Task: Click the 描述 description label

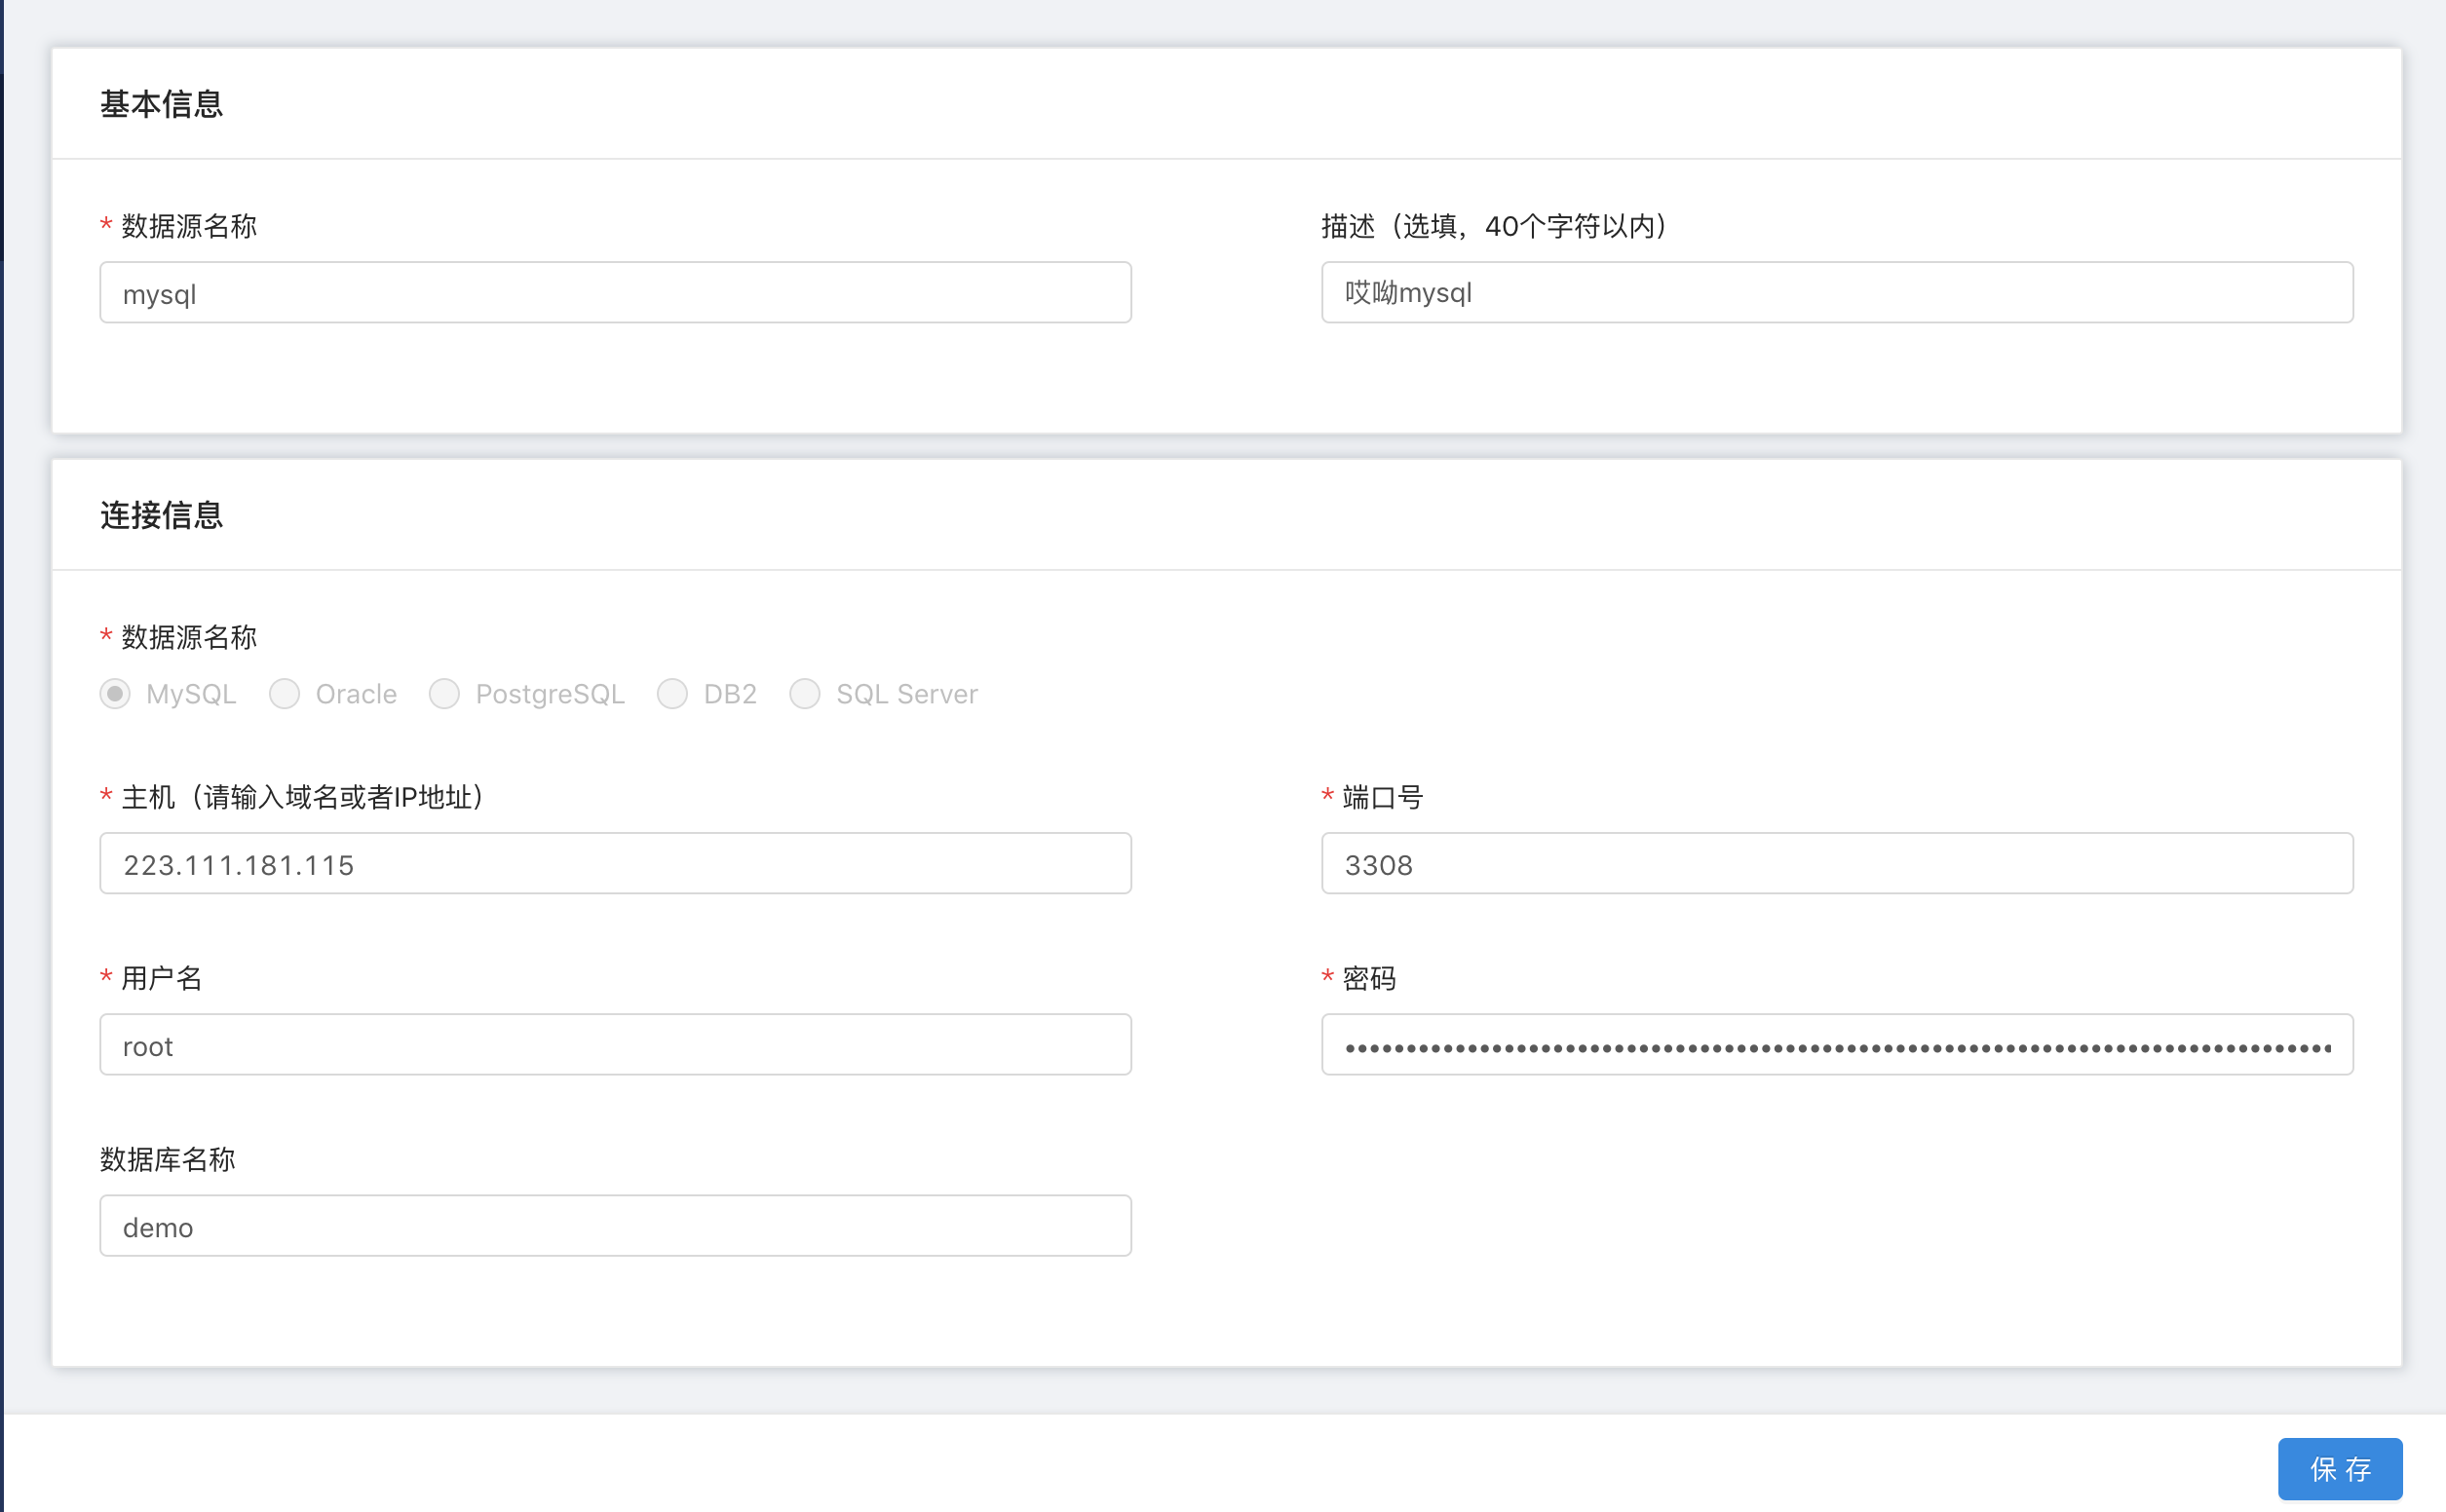Action: 1494,226
